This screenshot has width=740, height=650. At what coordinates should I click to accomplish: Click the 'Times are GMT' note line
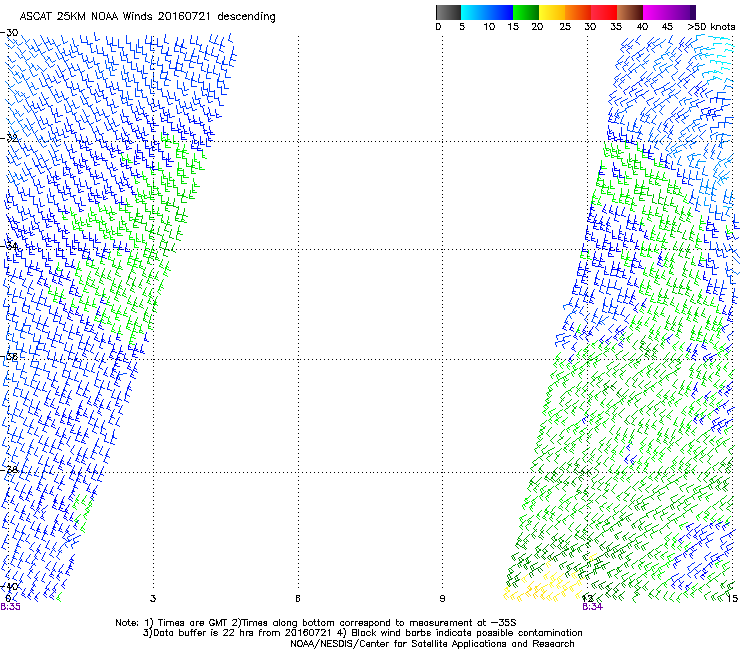pyautogui.click(x=315, y=623)
